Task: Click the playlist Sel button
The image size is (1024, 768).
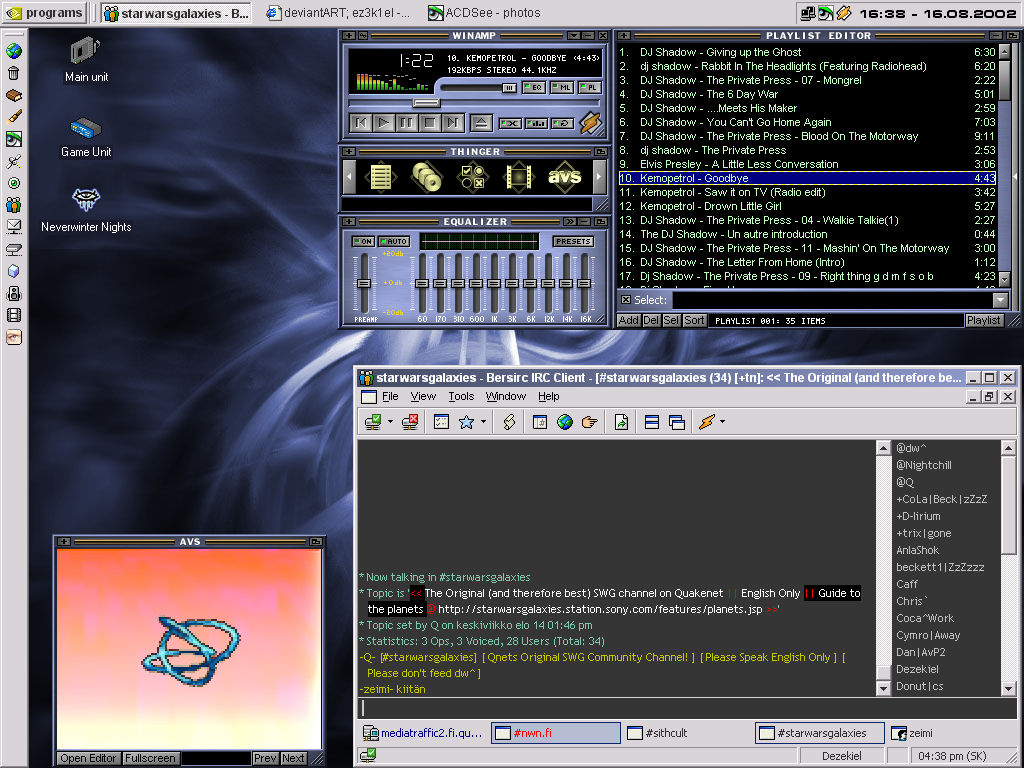Action: pyautogui.click(x=671, y=320)
